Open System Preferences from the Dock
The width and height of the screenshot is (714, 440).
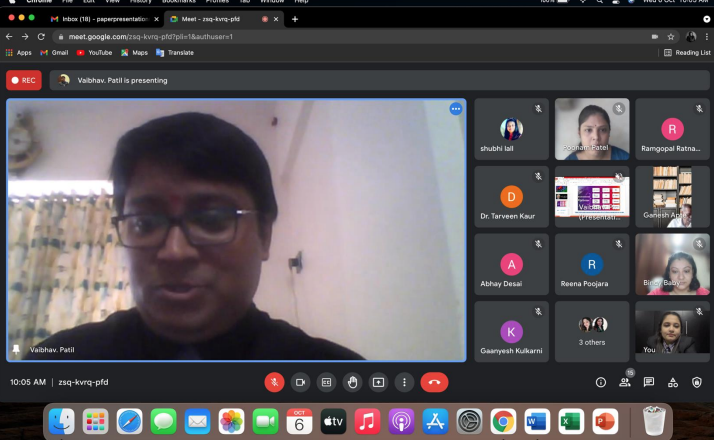(x=469, y=421)
